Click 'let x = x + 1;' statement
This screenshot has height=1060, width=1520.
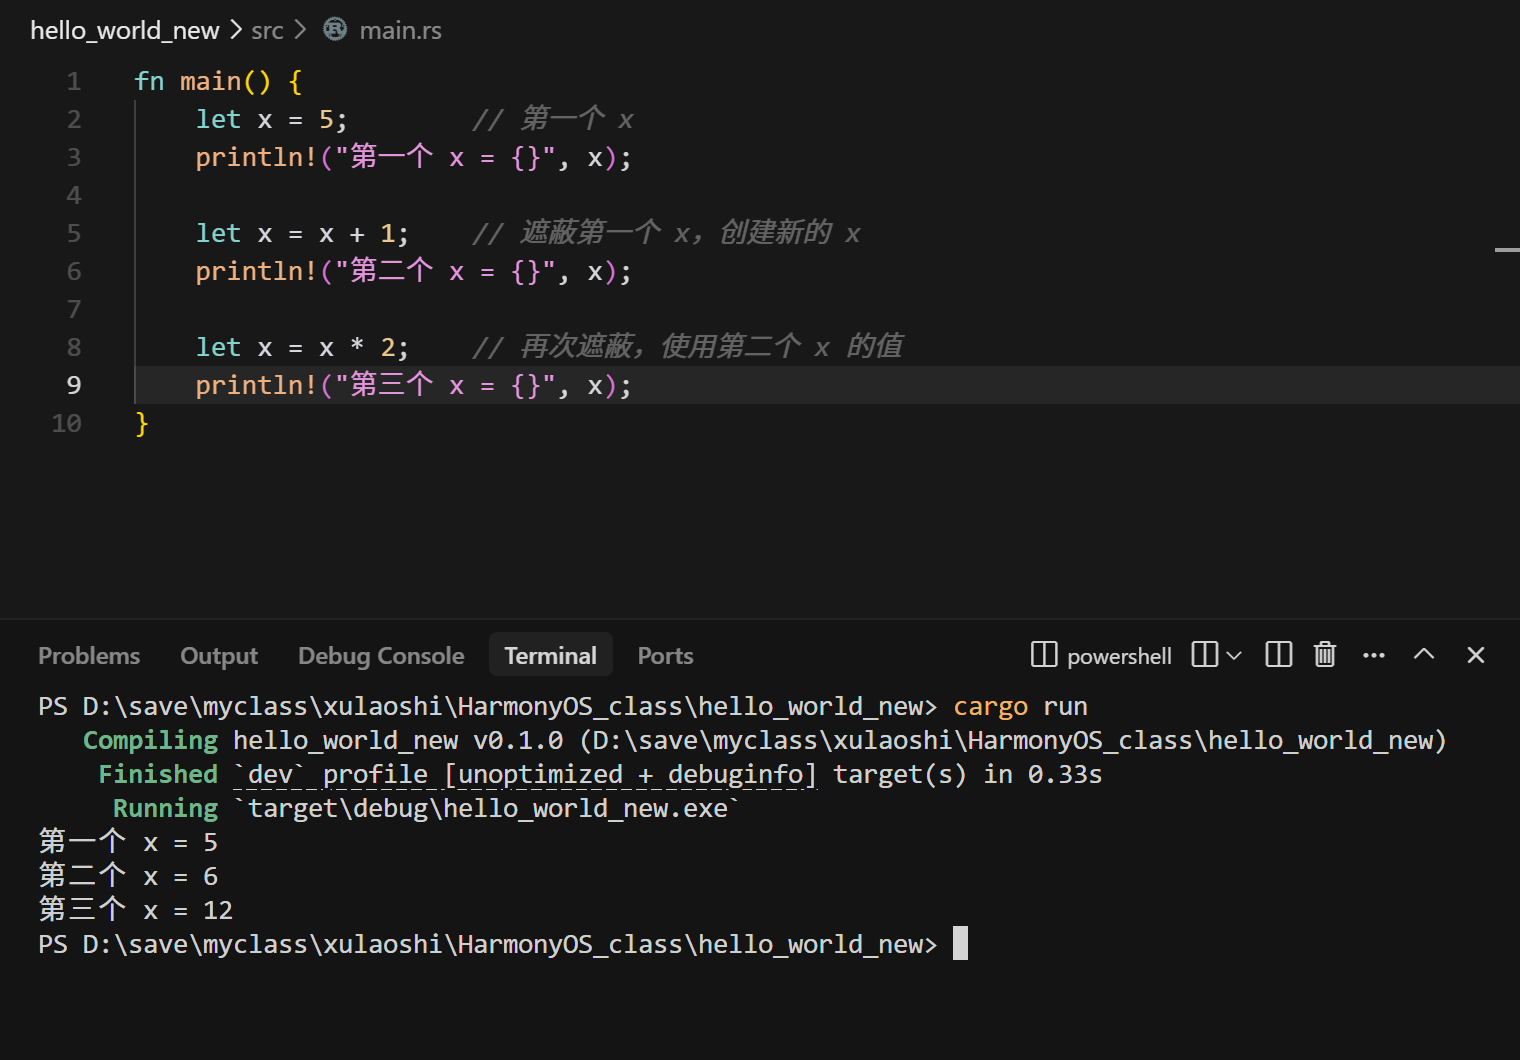pos(302,233)
